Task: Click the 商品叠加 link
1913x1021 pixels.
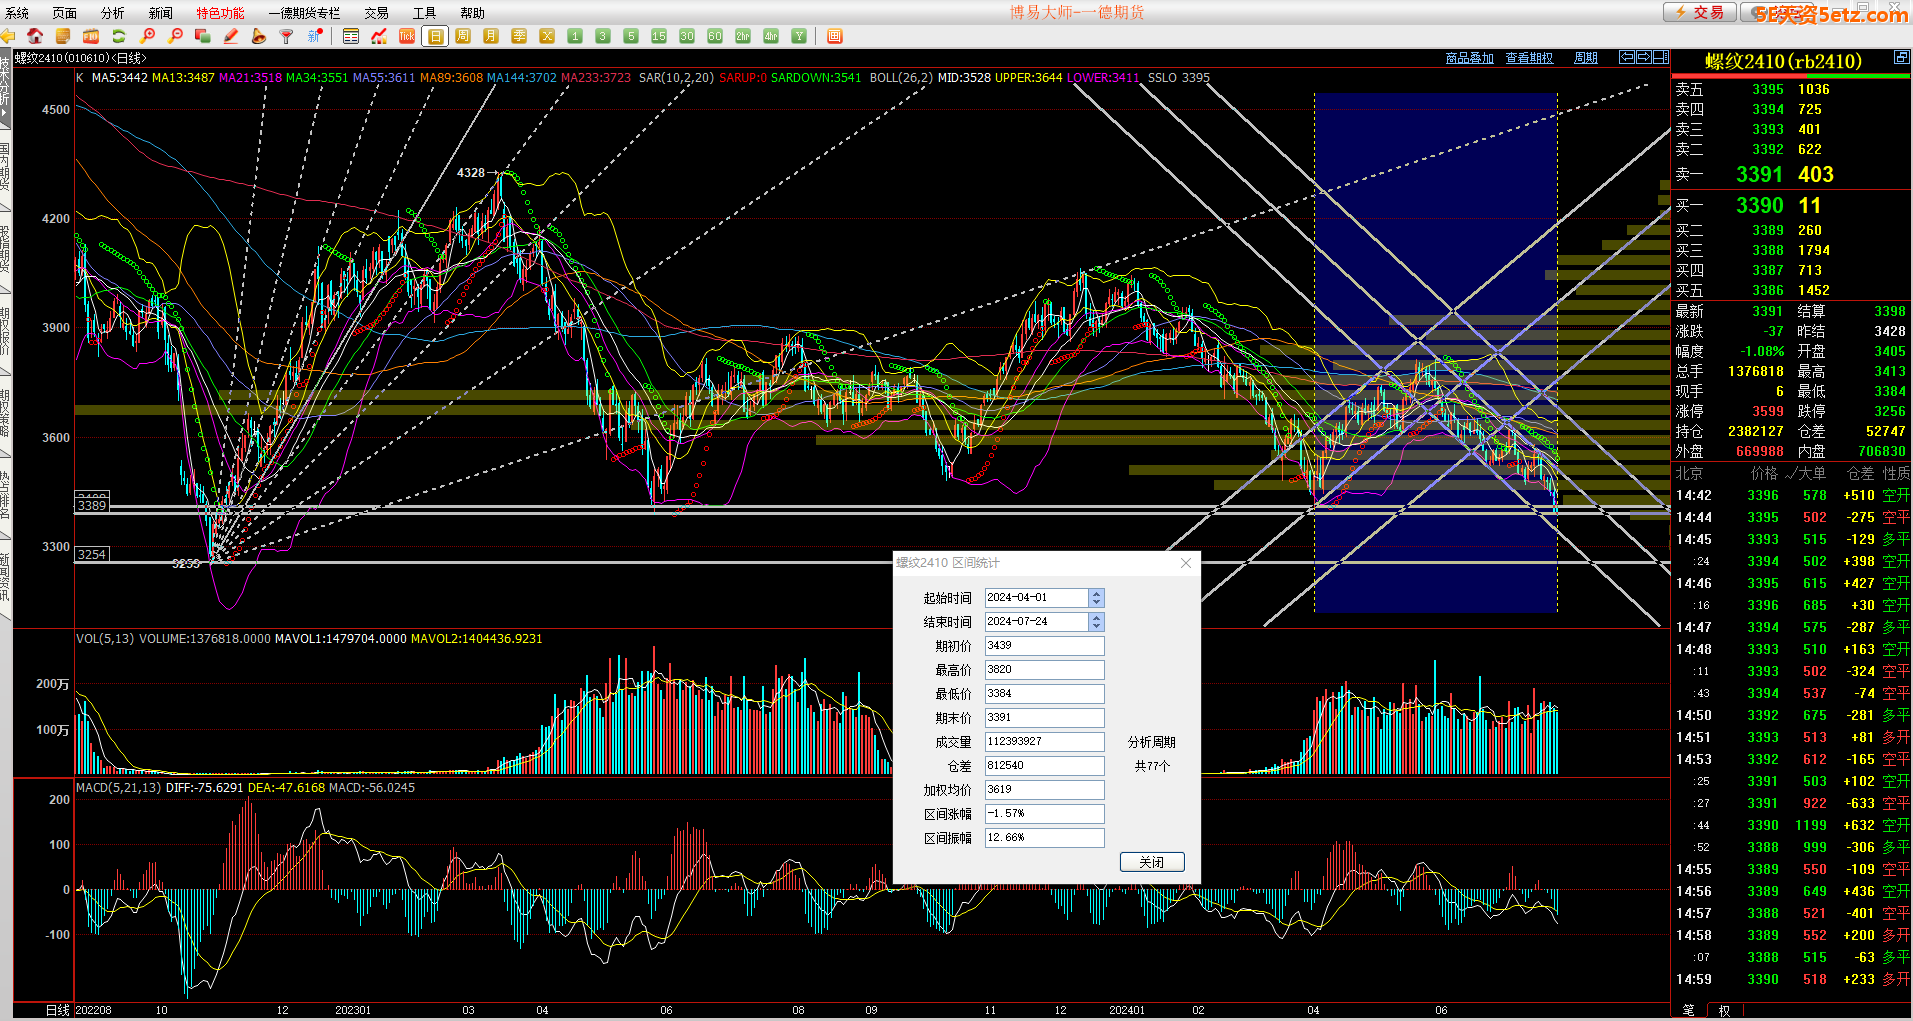Action: pos(1469,58)
